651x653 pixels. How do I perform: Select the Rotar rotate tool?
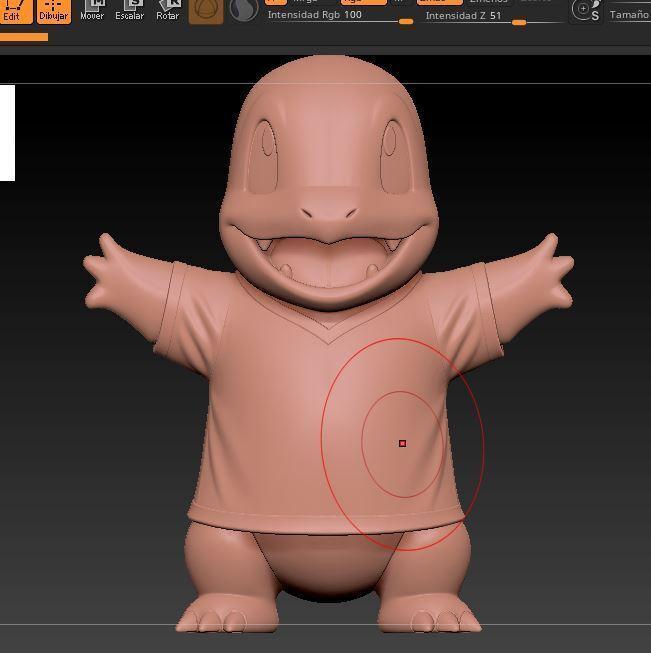tap(167, 11)
